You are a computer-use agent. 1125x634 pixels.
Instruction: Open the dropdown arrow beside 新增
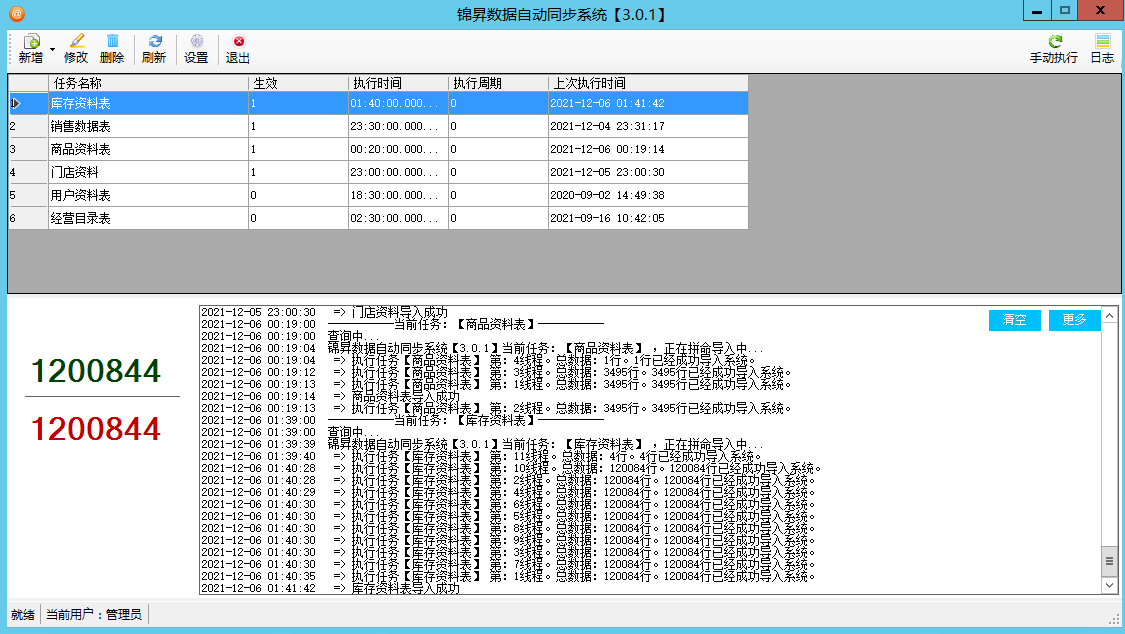click(52, 47)
